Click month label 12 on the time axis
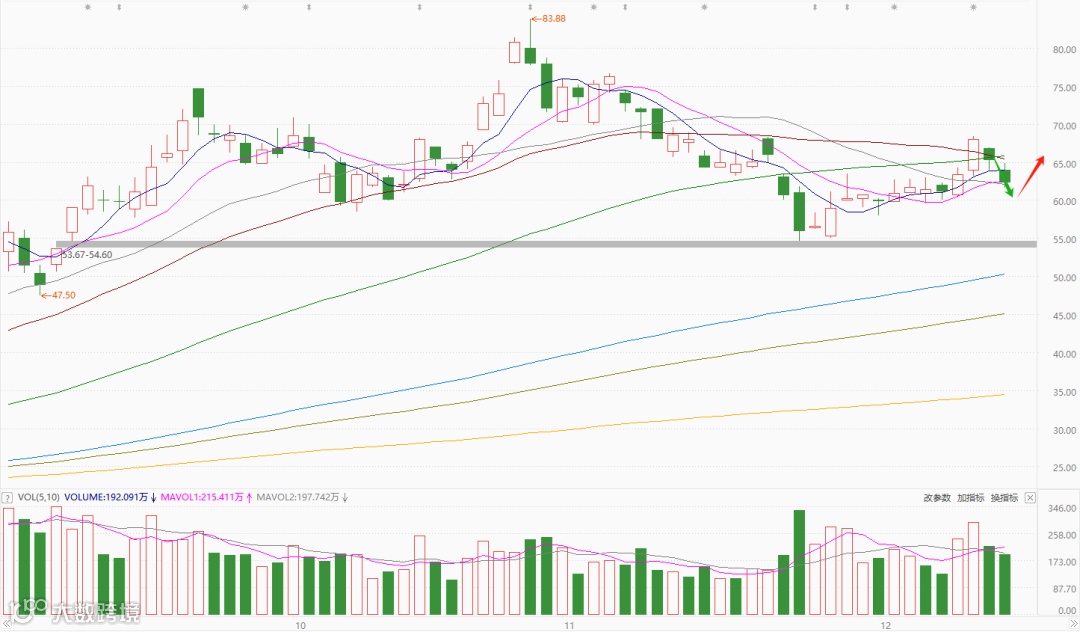The image size is (1080, 632). [885, 625]
